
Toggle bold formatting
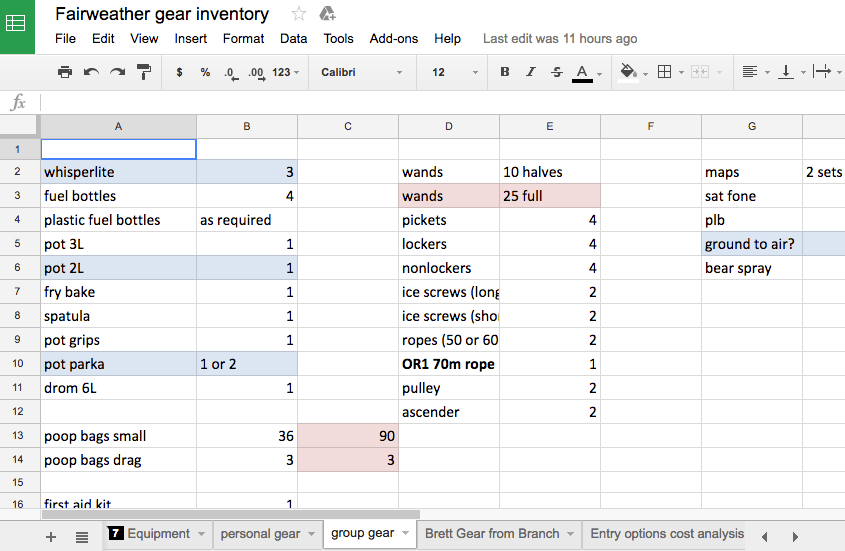point(504,72)
